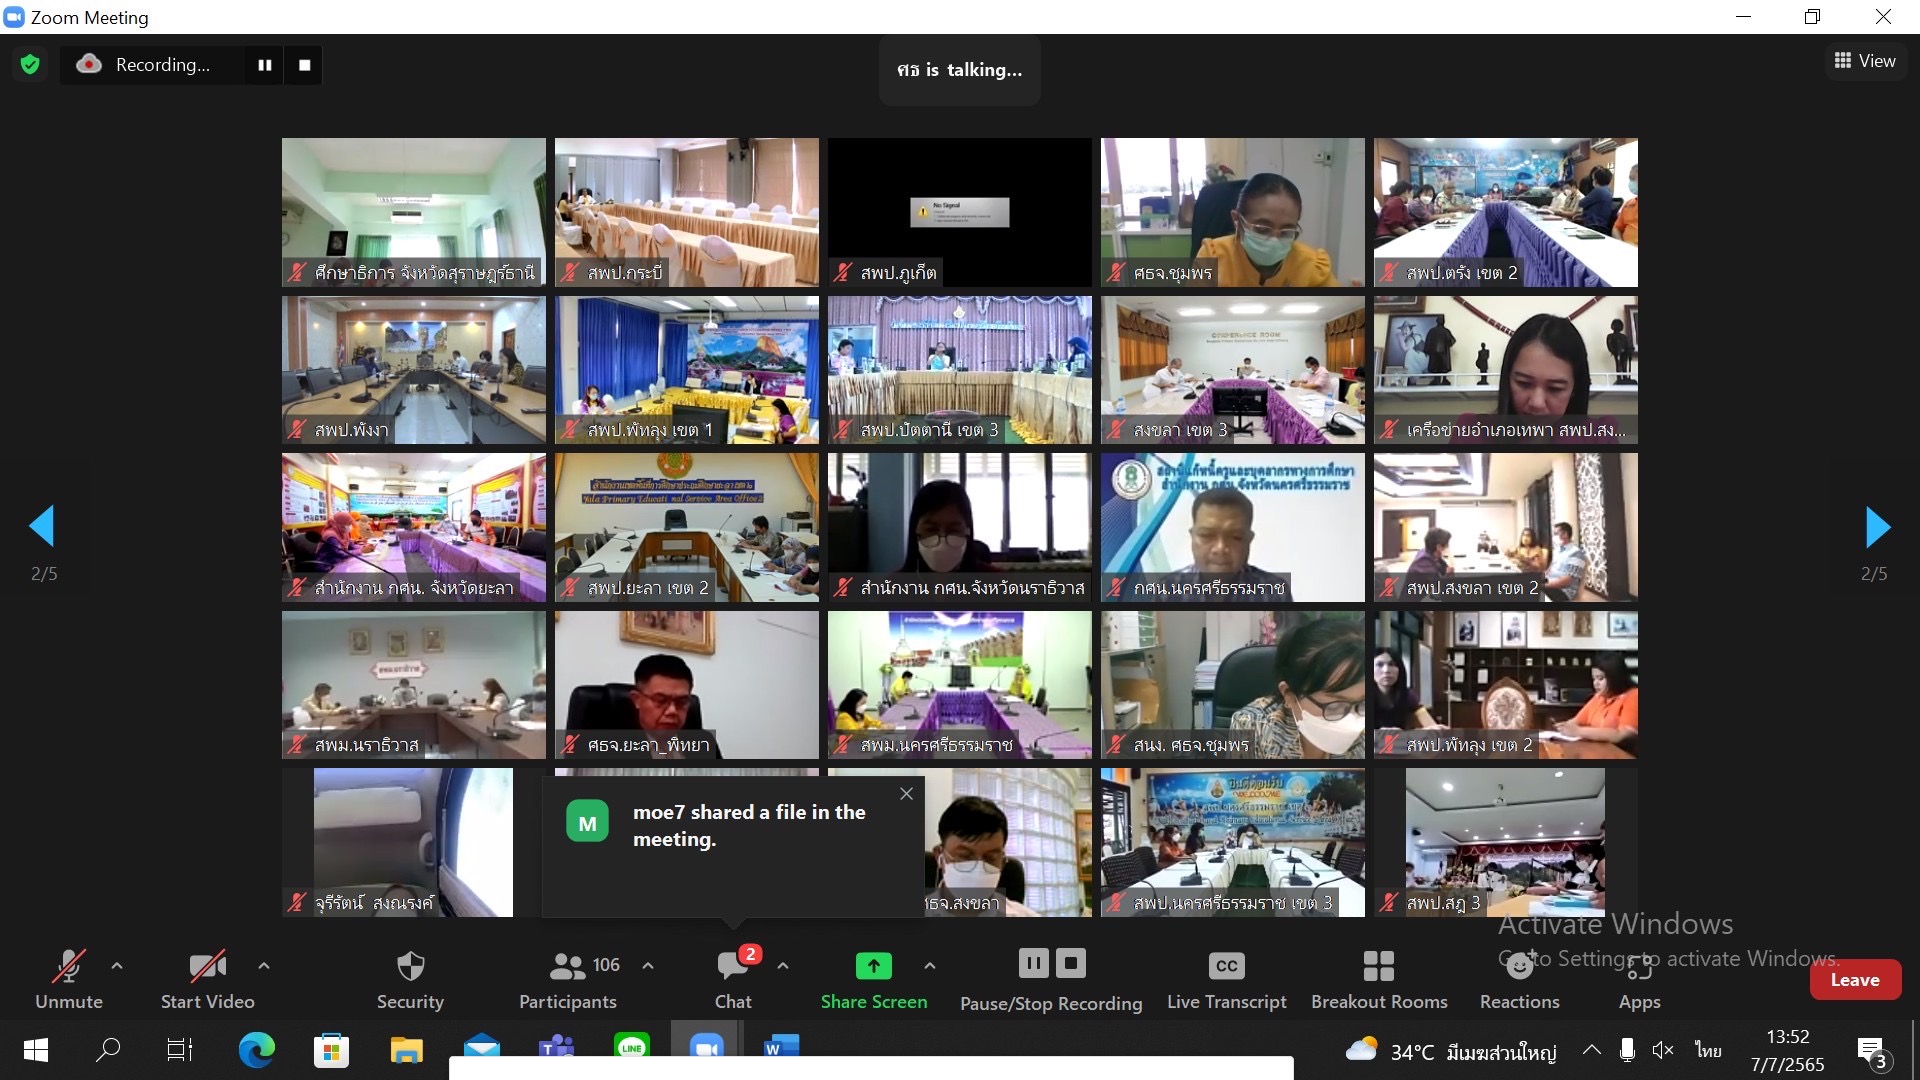Select the สพป.ภูเก็ต video tile
The width and height of the screenshot is (1920, 1080).
tap(959, 212)
